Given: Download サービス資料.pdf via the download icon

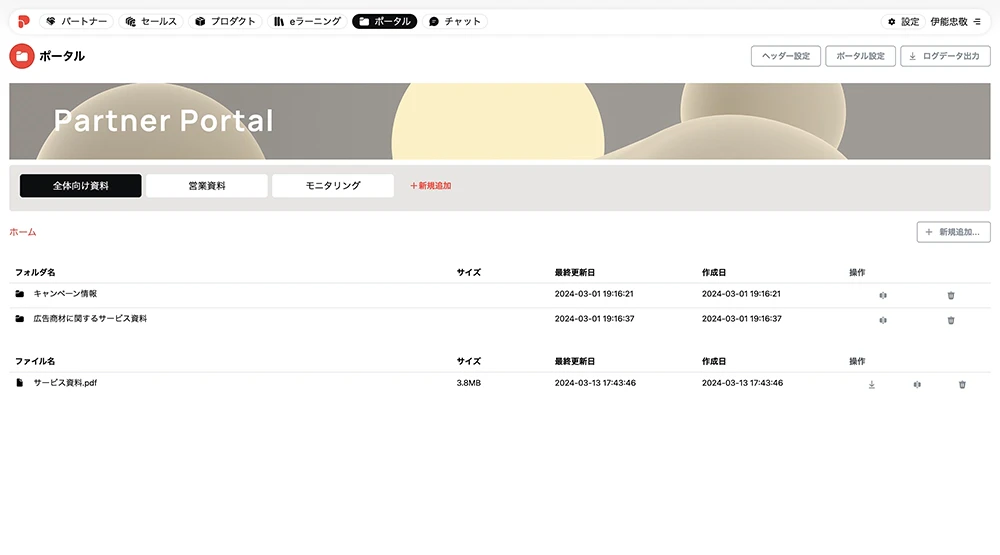Looking at the screenshot, I should (872, 385).
